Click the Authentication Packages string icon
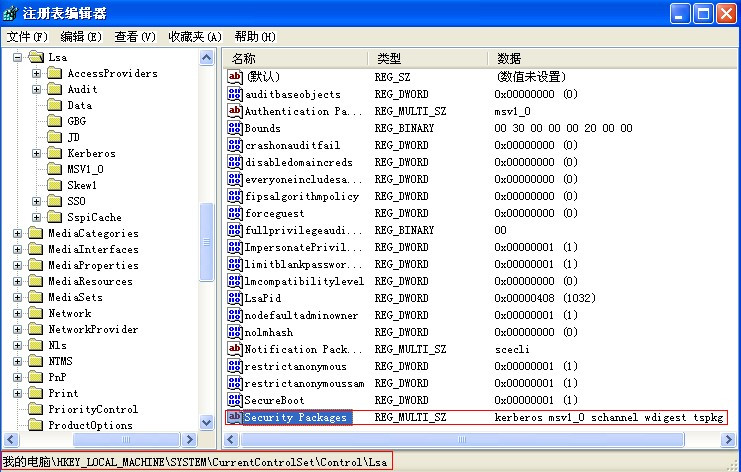 coord(235,111)
